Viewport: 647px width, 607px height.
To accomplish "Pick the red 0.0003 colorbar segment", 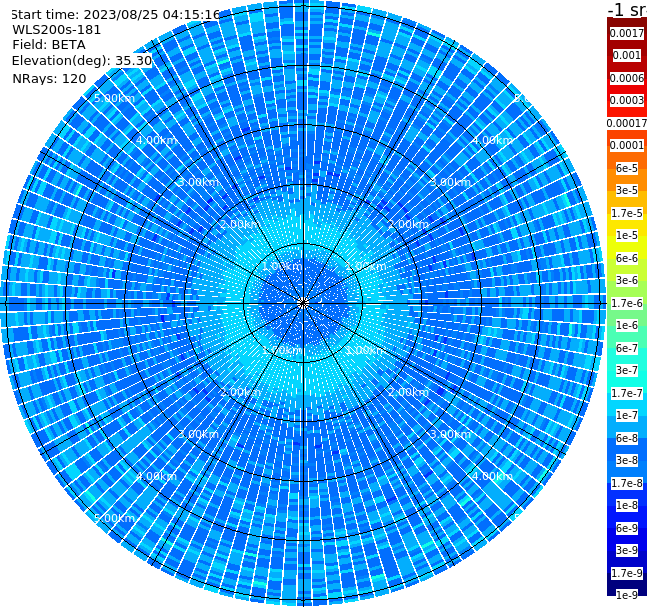I will [x=627, y=100].
